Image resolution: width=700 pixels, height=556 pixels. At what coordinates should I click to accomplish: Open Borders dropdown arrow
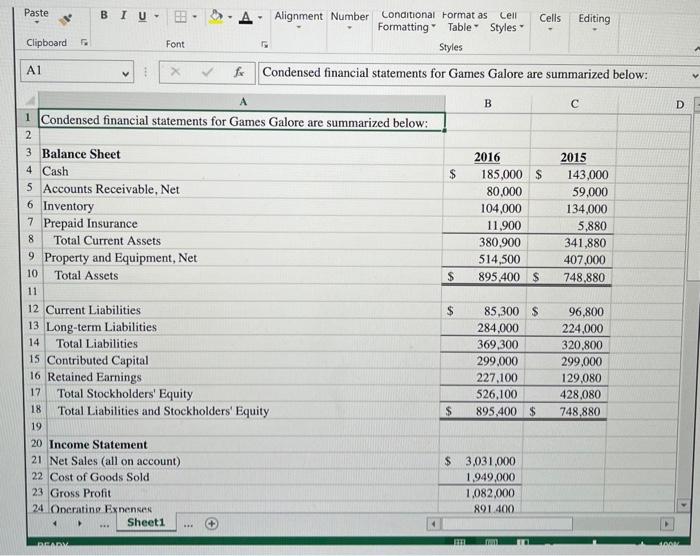pos(195,17)
